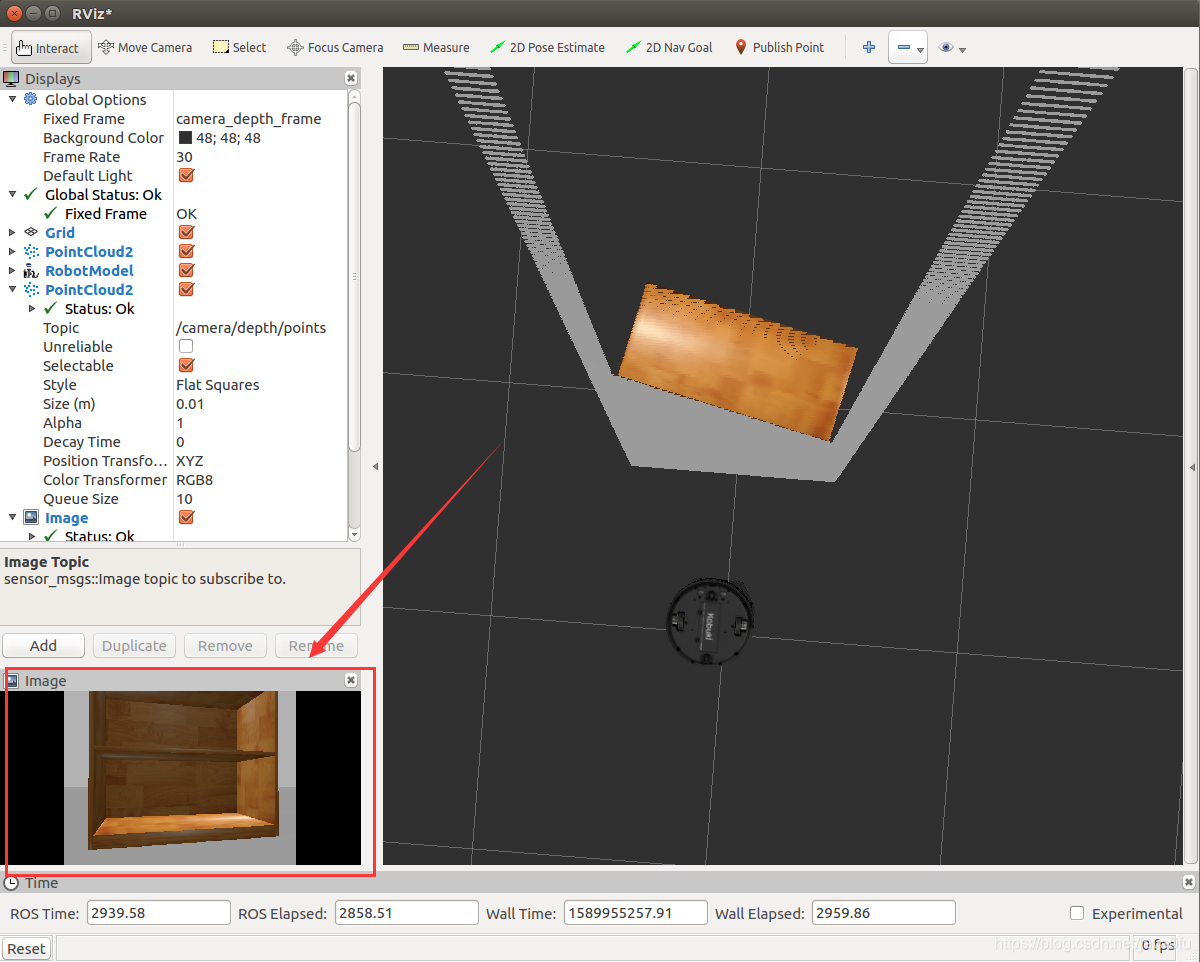This screenshot has height=962, width=1200.
Task: Collapse the Global Status tree node
Action: (x=12, y=194)
